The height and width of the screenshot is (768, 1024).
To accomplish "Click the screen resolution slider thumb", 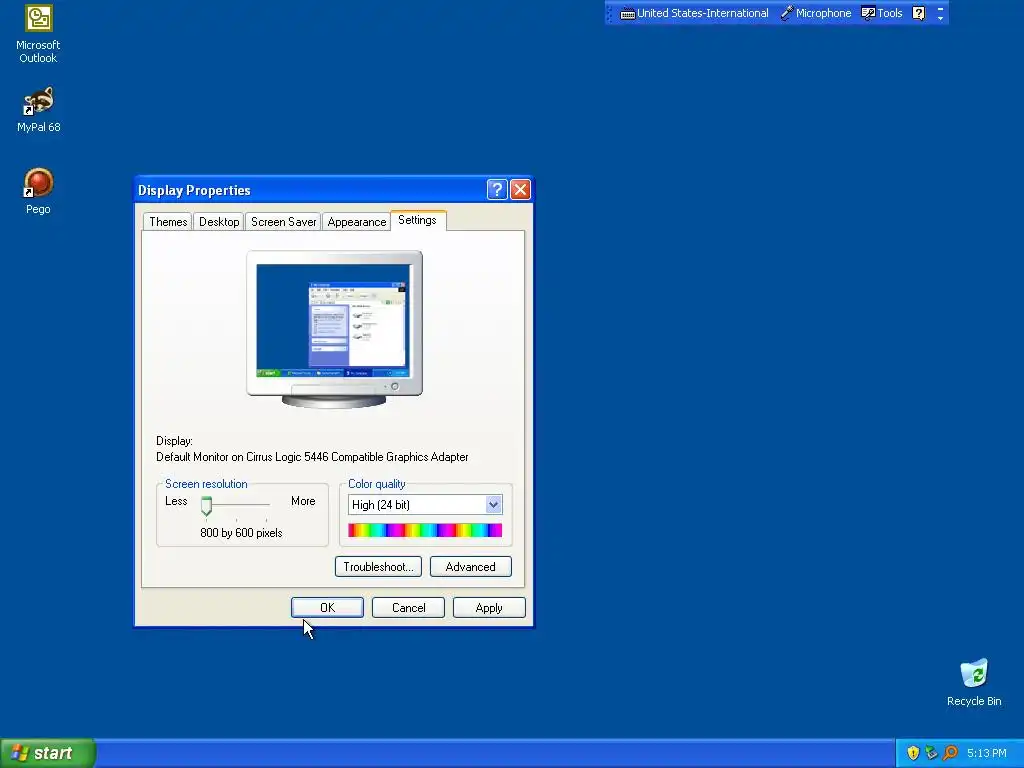I will coord(206,505).
